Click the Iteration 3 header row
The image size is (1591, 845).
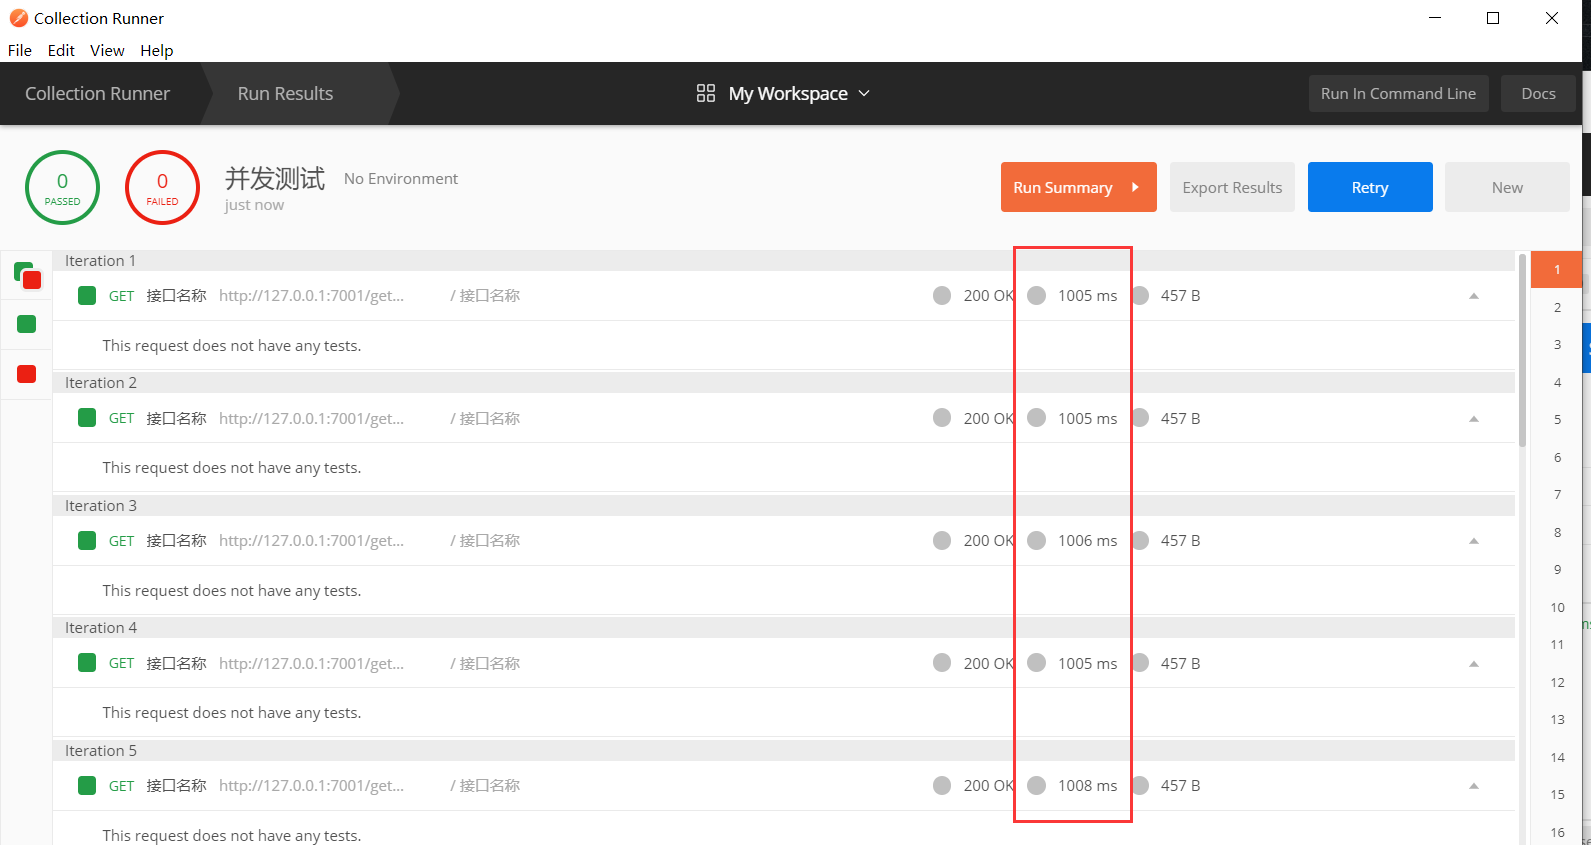pos(784,505)
